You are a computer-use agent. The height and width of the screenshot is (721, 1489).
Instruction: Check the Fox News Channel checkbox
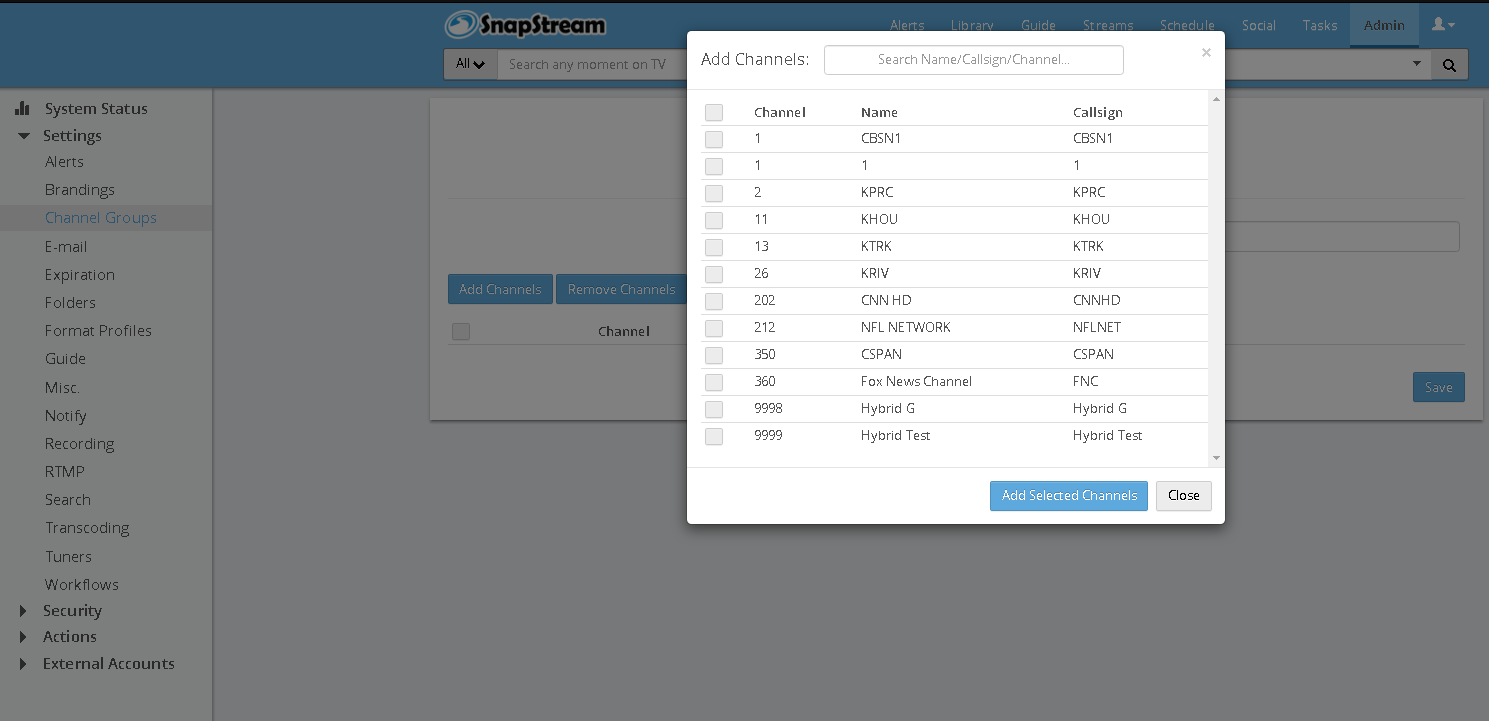(x=714, y=382)
